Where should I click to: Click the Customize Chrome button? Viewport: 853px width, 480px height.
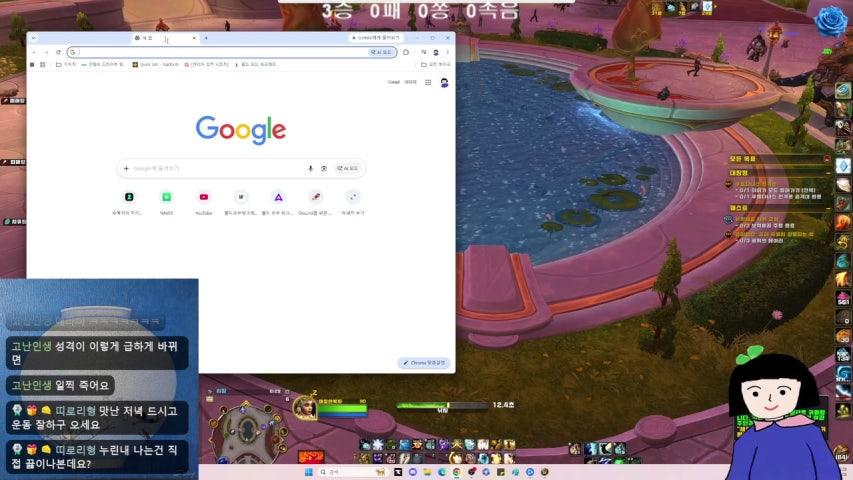tap(424, 363)
